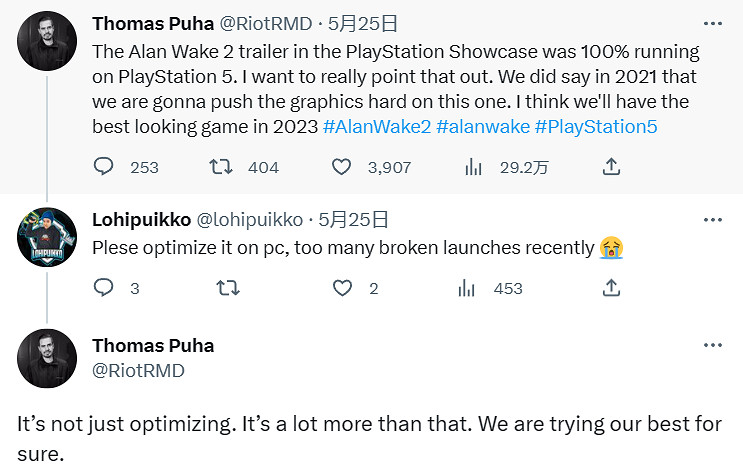The width and height of the screenshot is (743, 471).
Task: Open more options on bottom tweet
Action: pyautogui.click(x=712, y=345)
